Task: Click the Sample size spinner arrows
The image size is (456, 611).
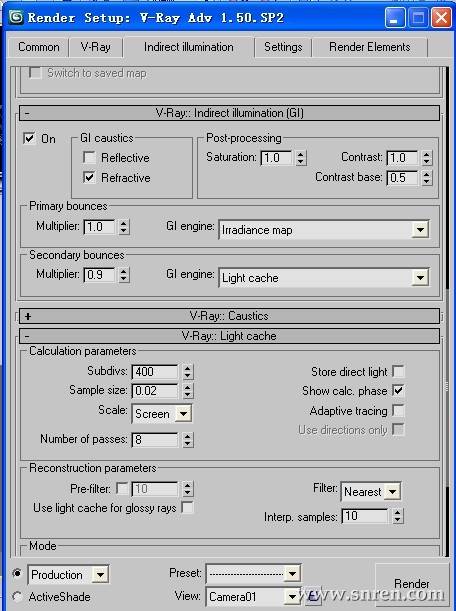Action: pos(187,390)
